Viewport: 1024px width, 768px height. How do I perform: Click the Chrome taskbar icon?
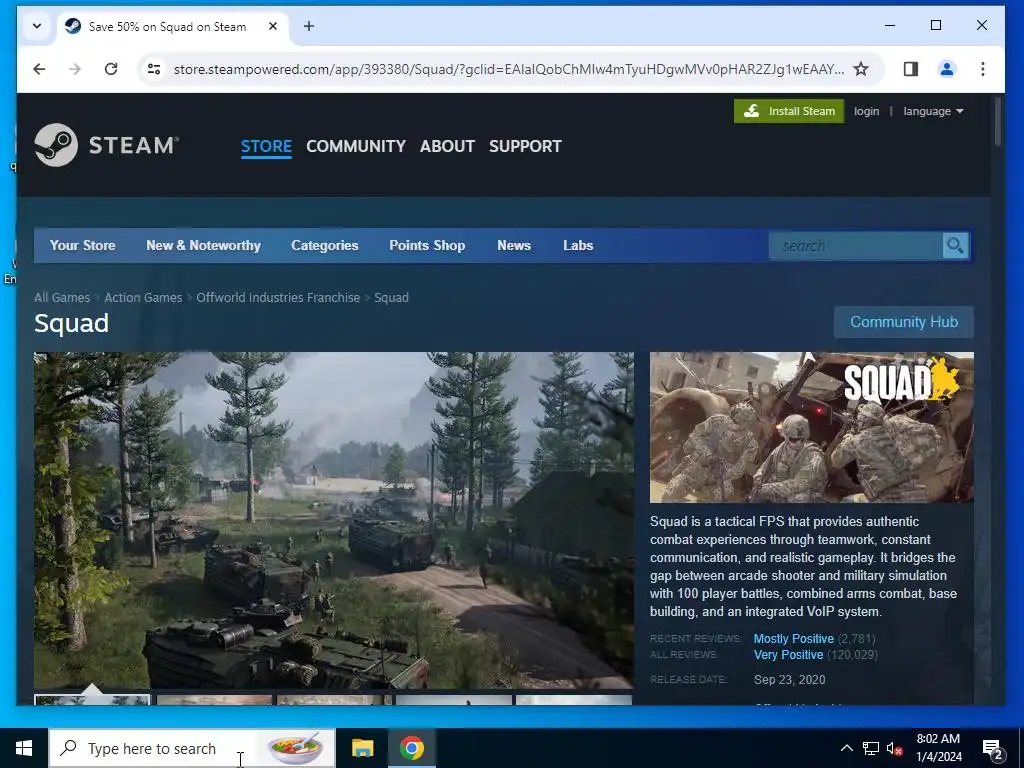pos(411,748)
